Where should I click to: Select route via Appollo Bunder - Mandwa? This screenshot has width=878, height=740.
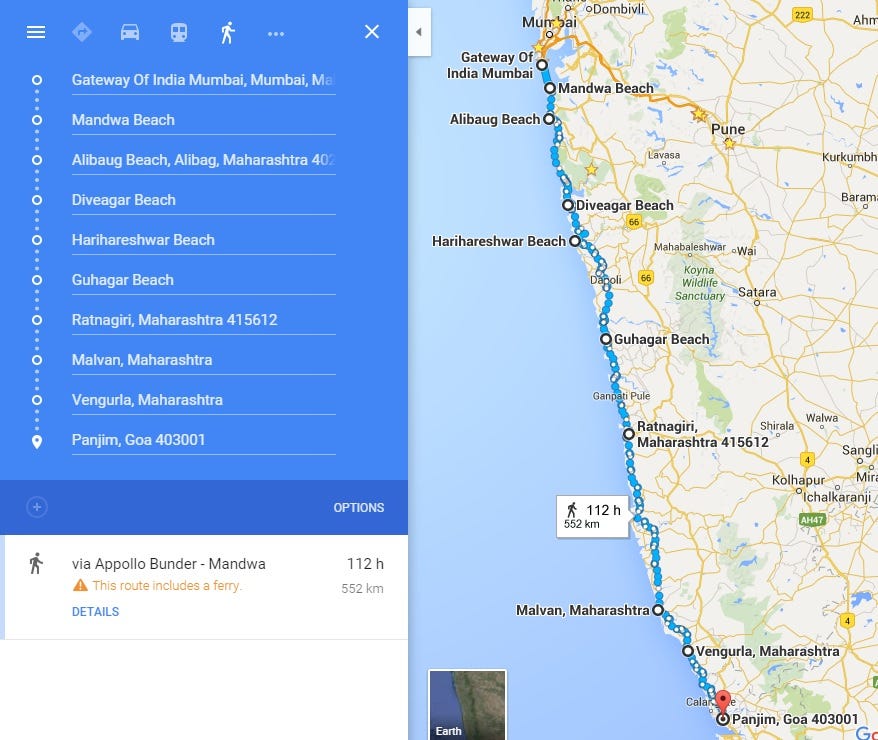tap(206, 587)
